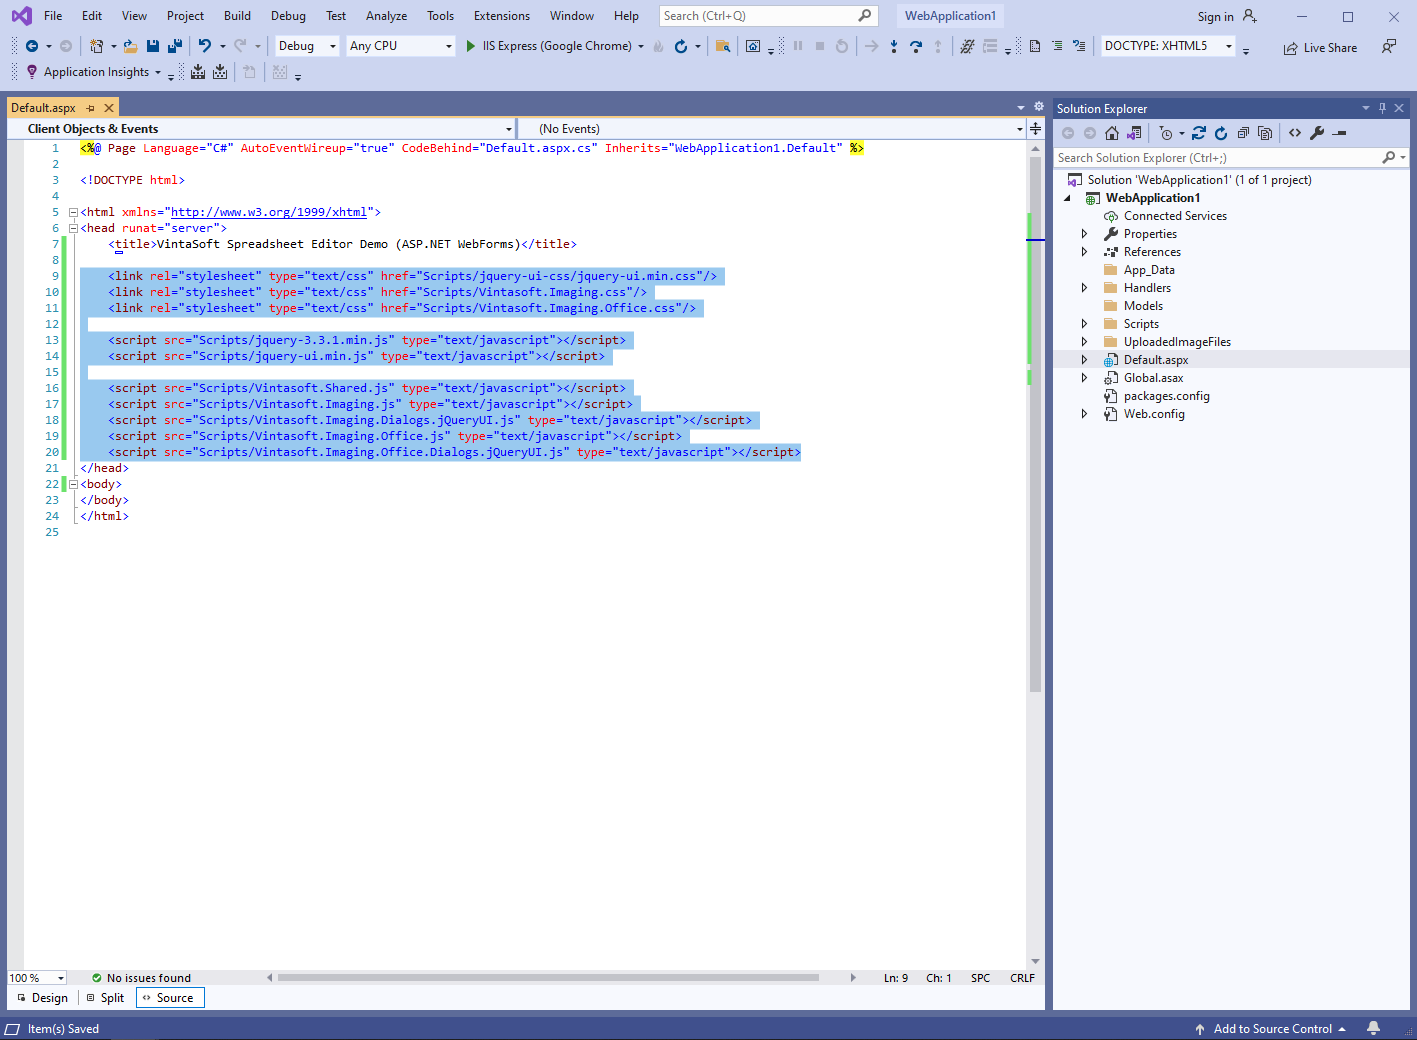Click the Home icon in Solution Explorer

point(1112,133)
